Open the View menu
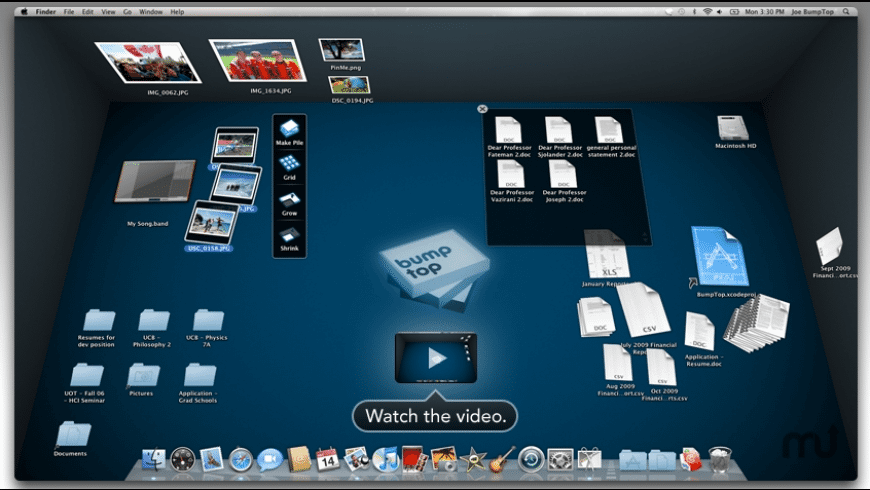The height and width of the screenshot is (490, 870). [x=108, y=11]
